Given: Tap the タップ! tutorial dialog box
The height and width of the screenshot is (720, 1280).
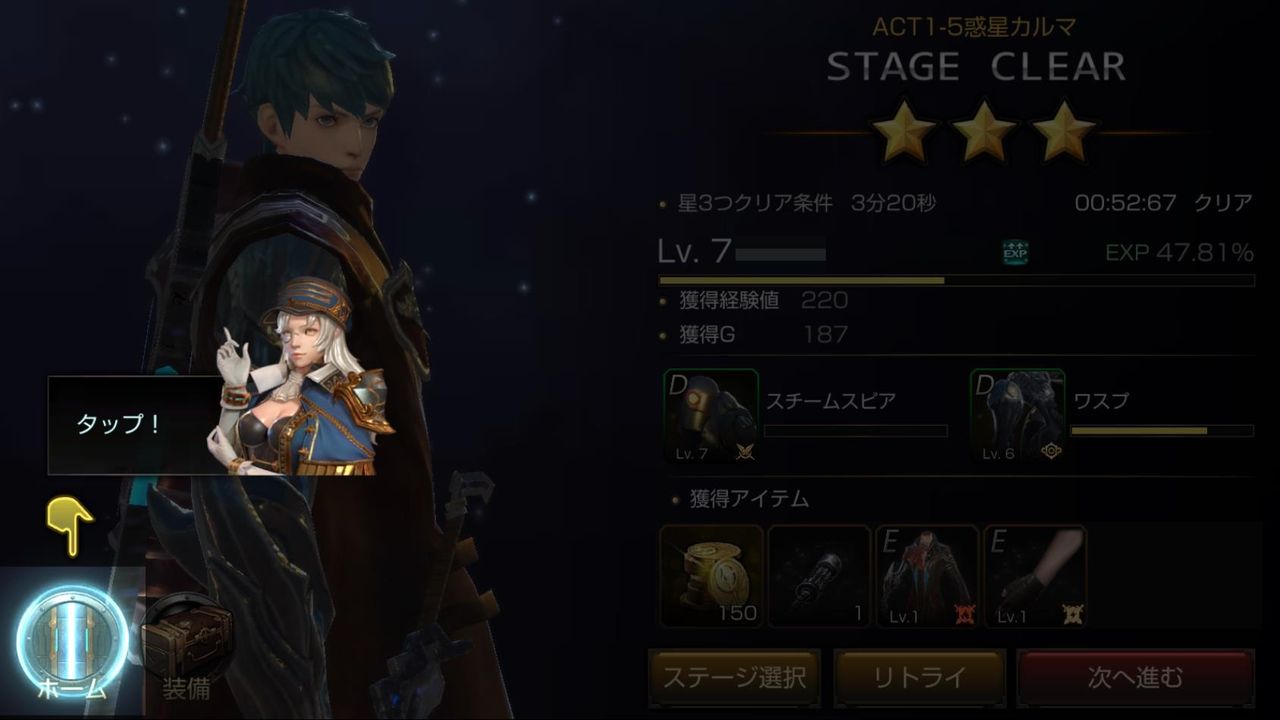Looking at the screenshot, I should (134, 425).
